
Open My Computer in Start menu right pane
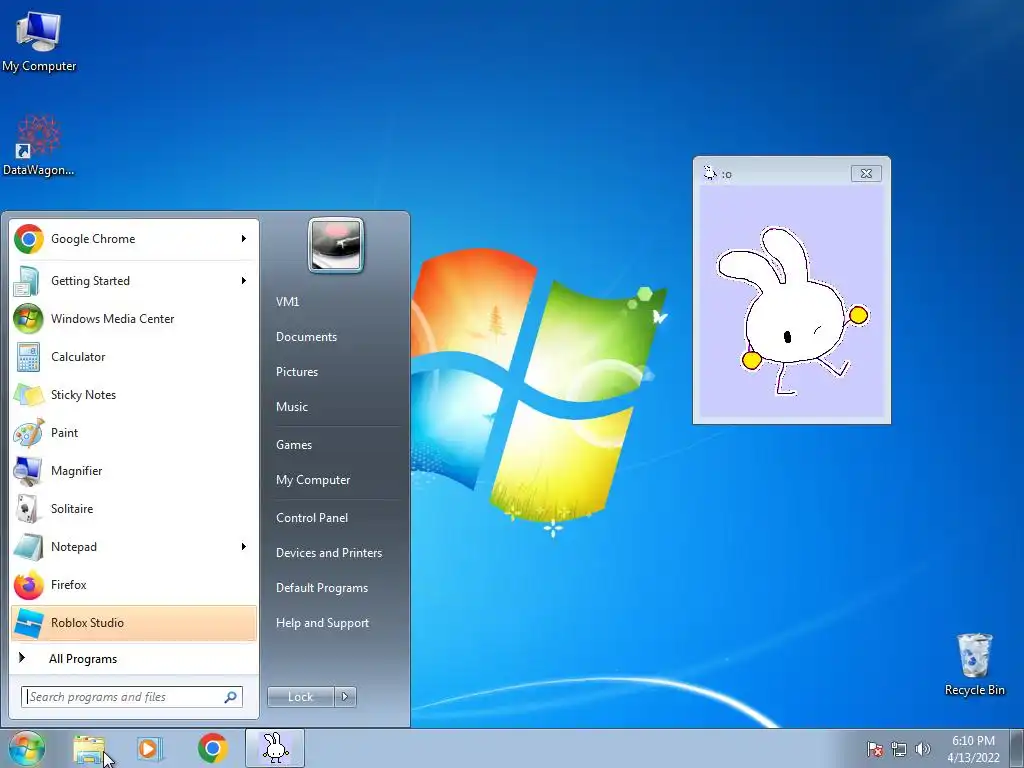tap(313, 480)
